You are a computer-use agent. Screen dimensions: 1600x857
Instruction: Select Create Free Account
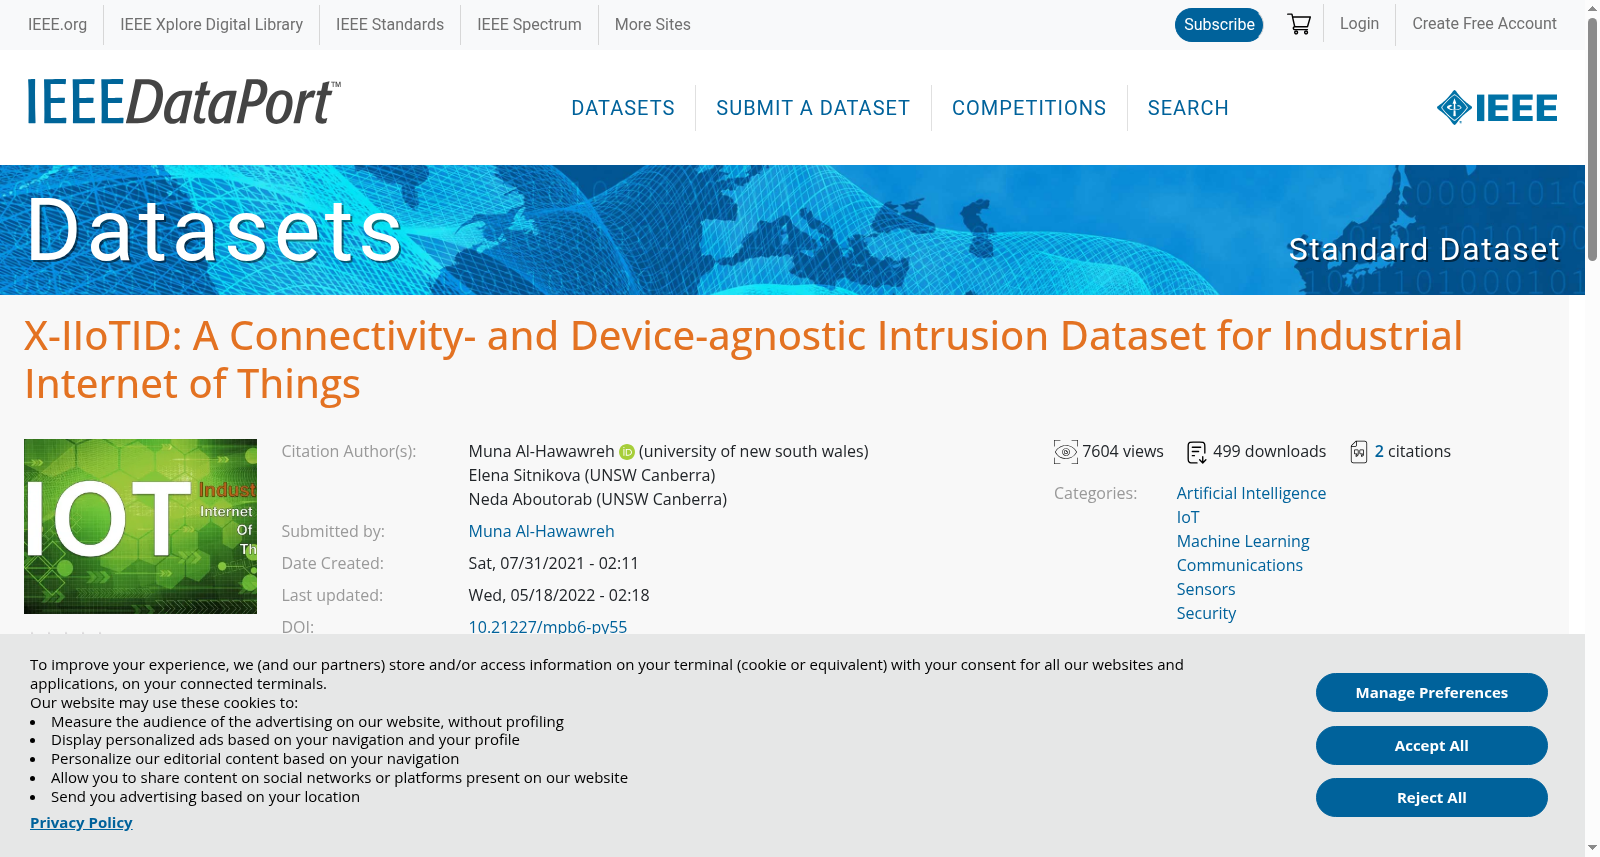[x=1484, y=23]
